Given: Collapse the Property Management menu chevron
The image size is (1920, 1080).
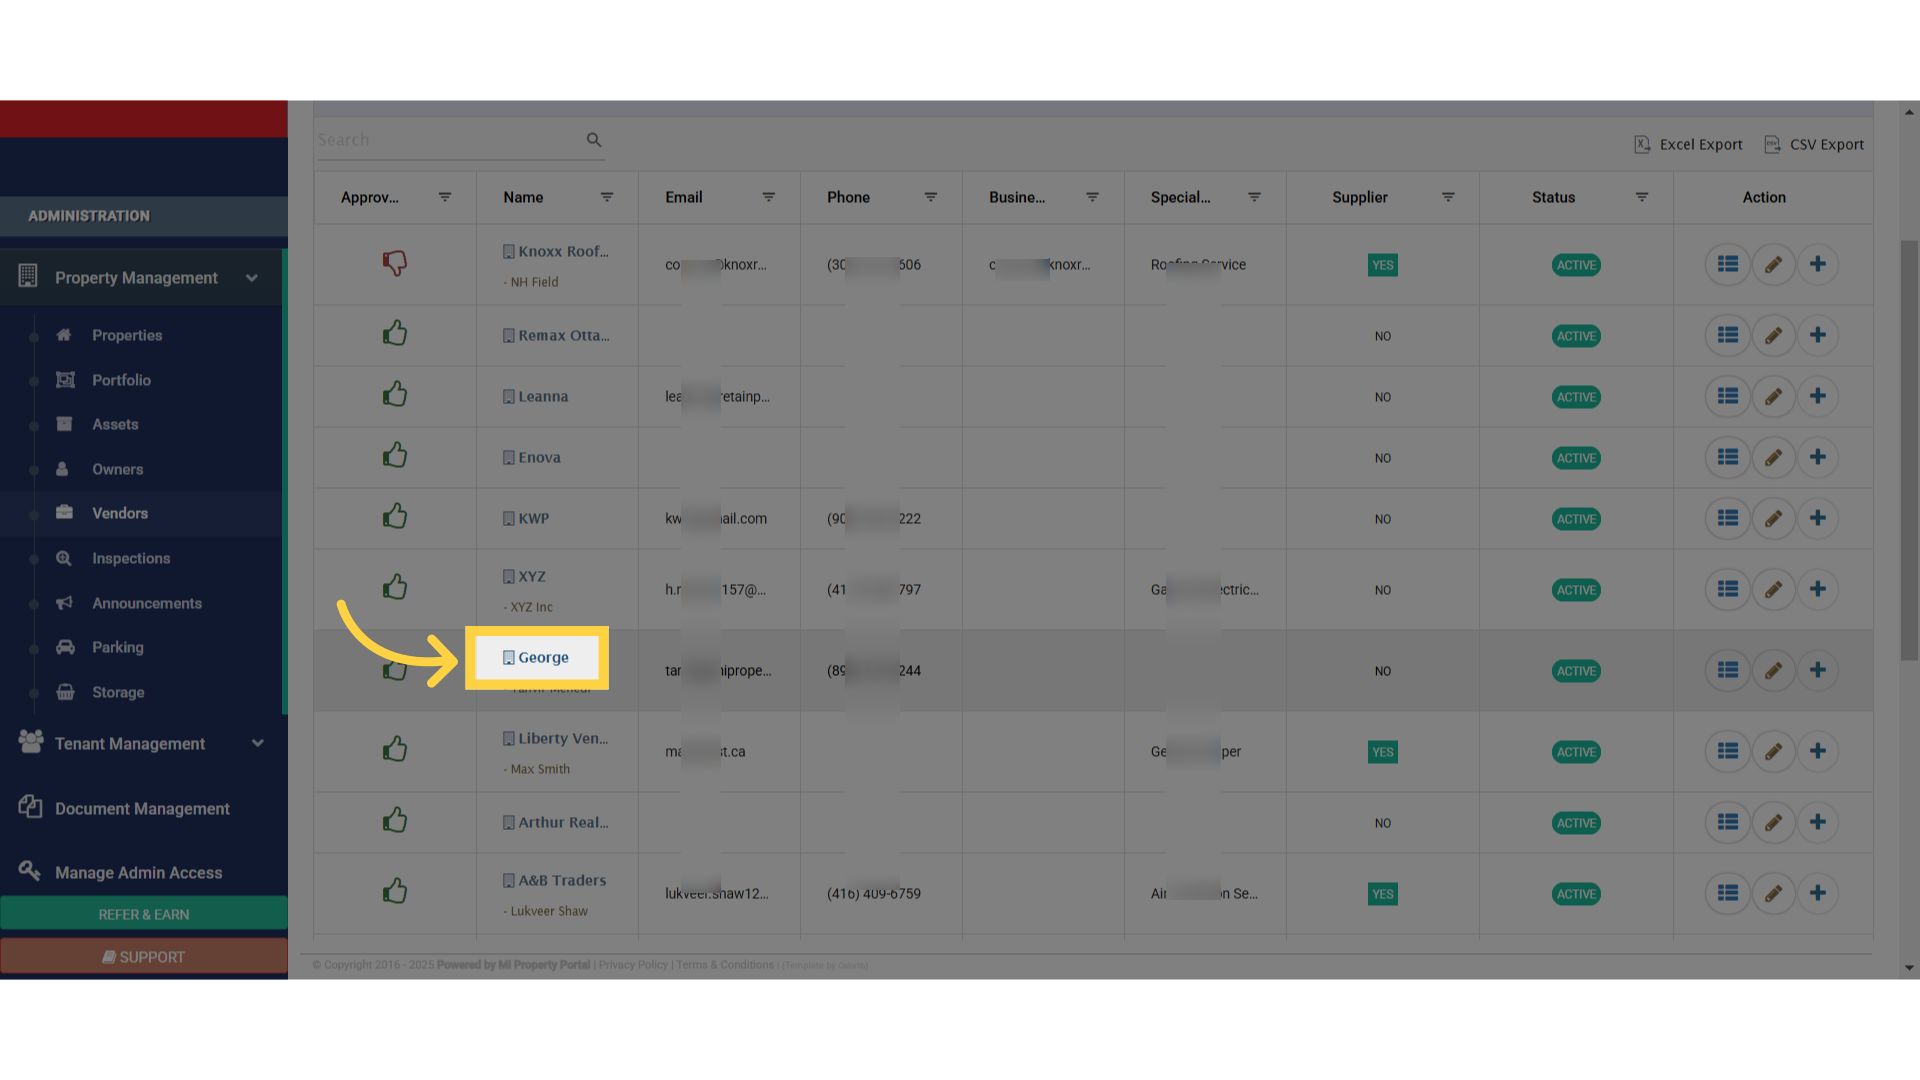Looking at the screenshot, I should point(252,278).
